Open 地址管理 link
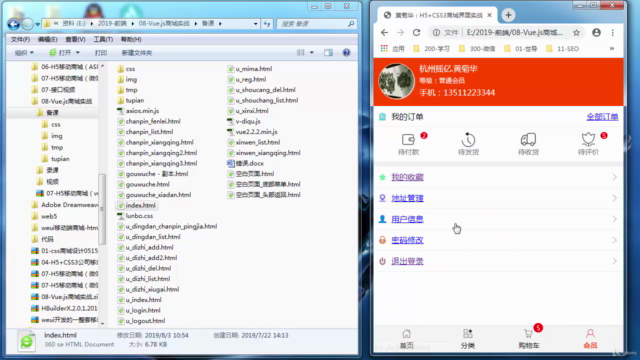 407,198
